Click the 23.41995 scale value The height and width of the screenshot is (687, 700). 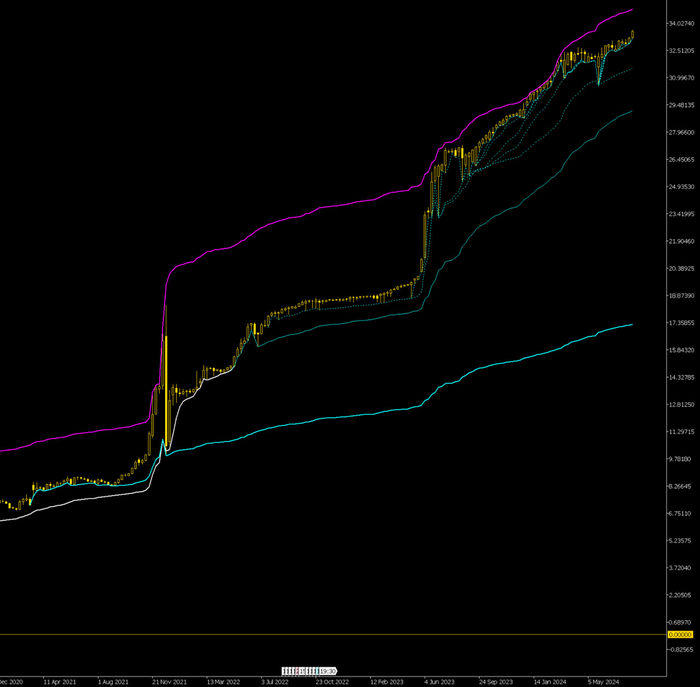(681, 214)
